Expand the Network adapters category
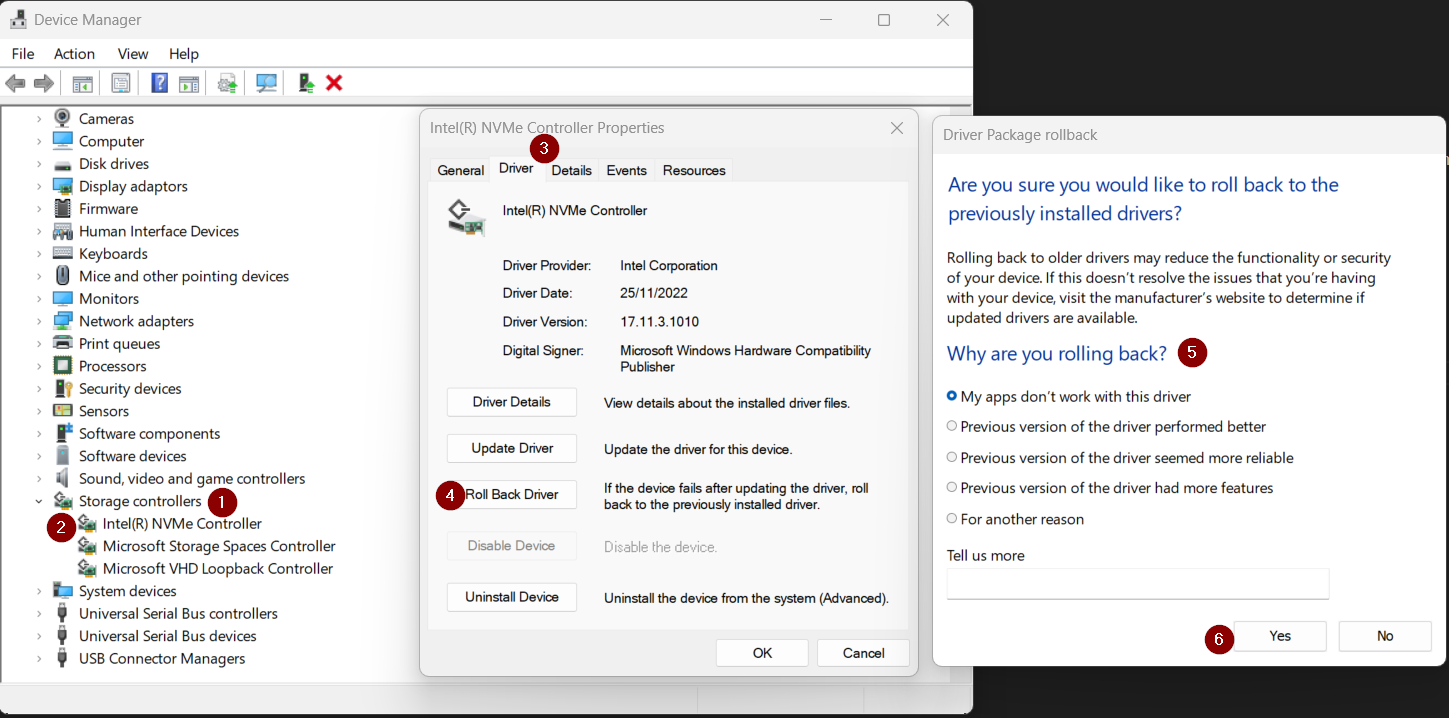Image resolution: width=1449 pixels, height=718 pixels. click(39, 321)
